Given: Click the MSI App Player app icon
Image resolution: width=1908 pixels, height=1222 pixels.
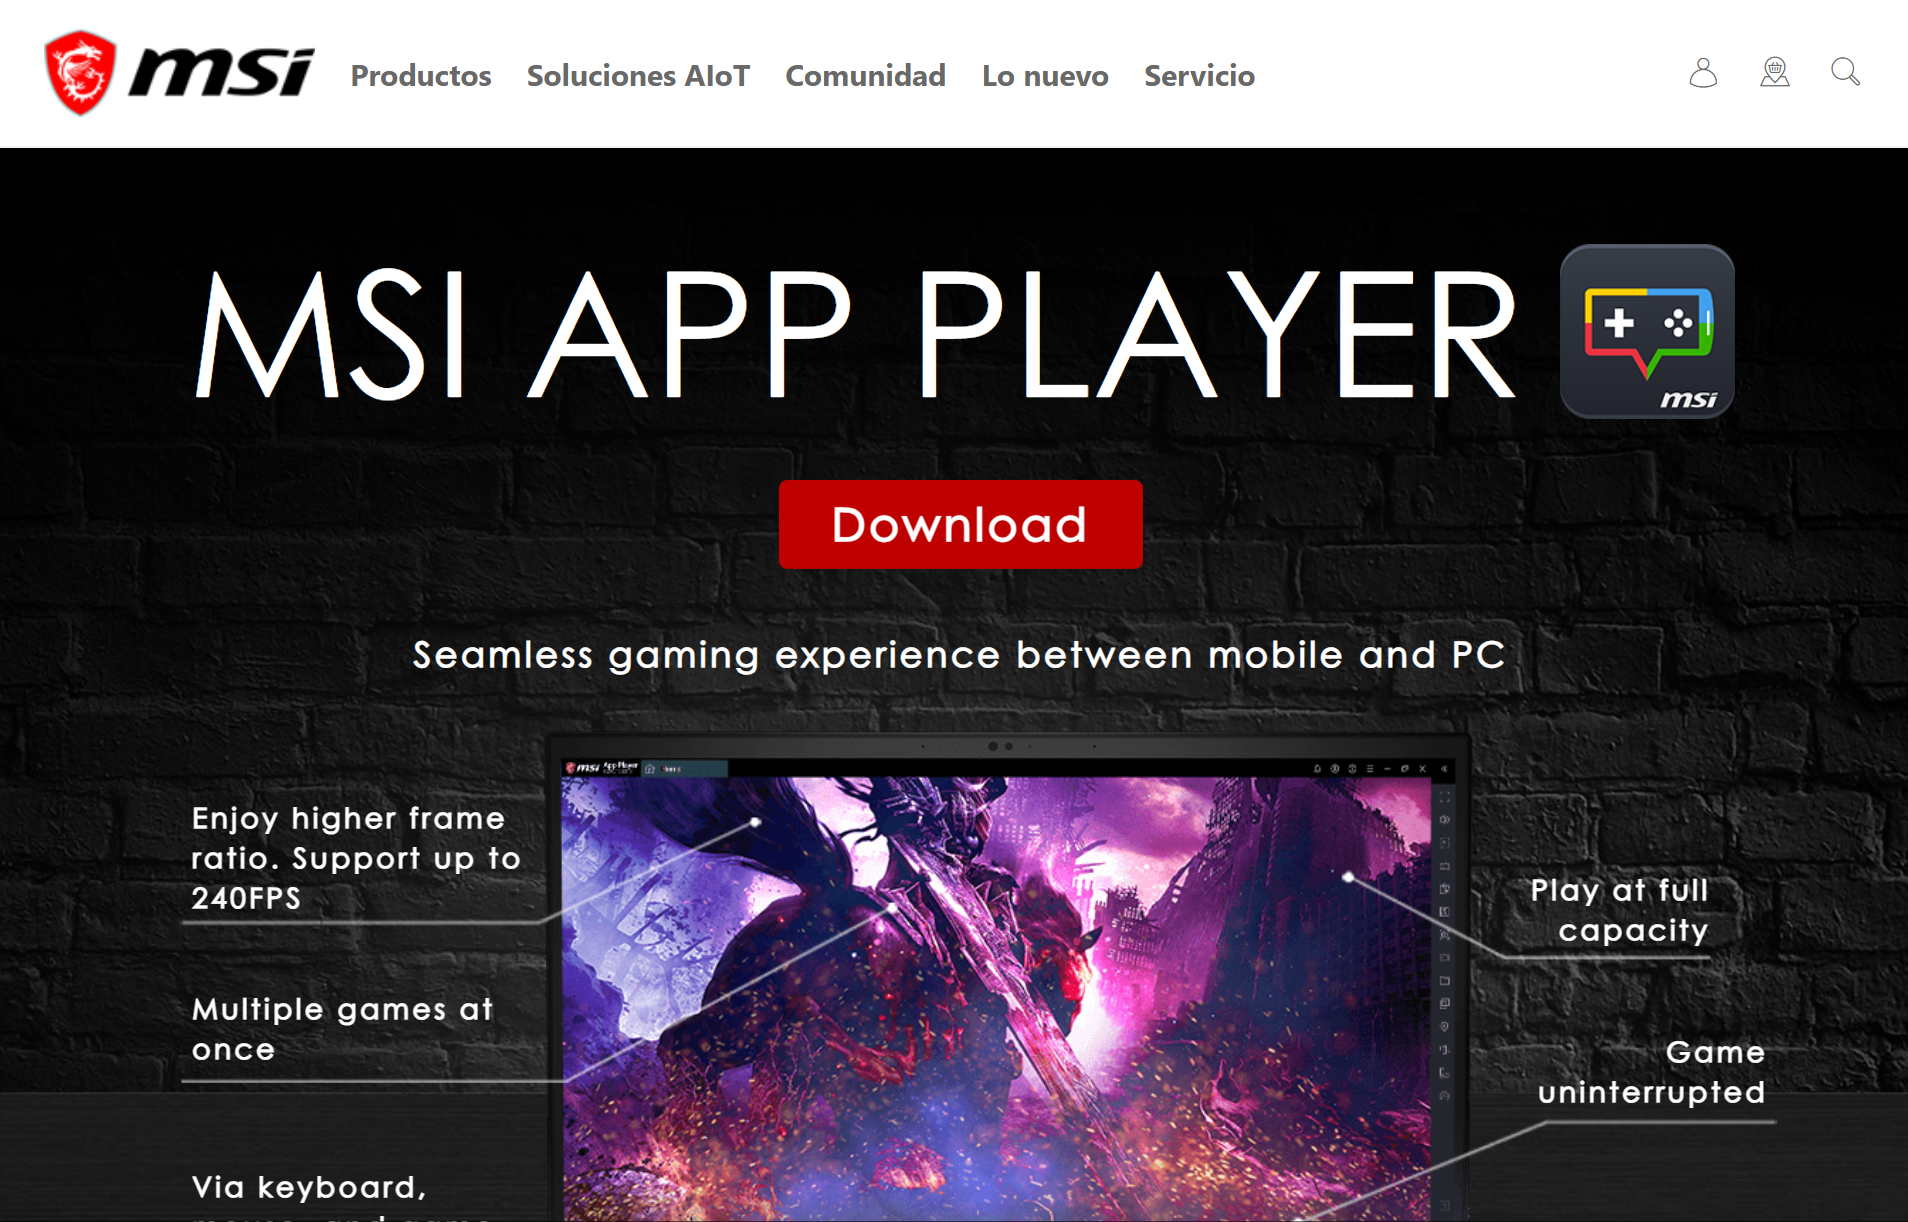Looking at the screenshot, I should [x=1647, y=331].
